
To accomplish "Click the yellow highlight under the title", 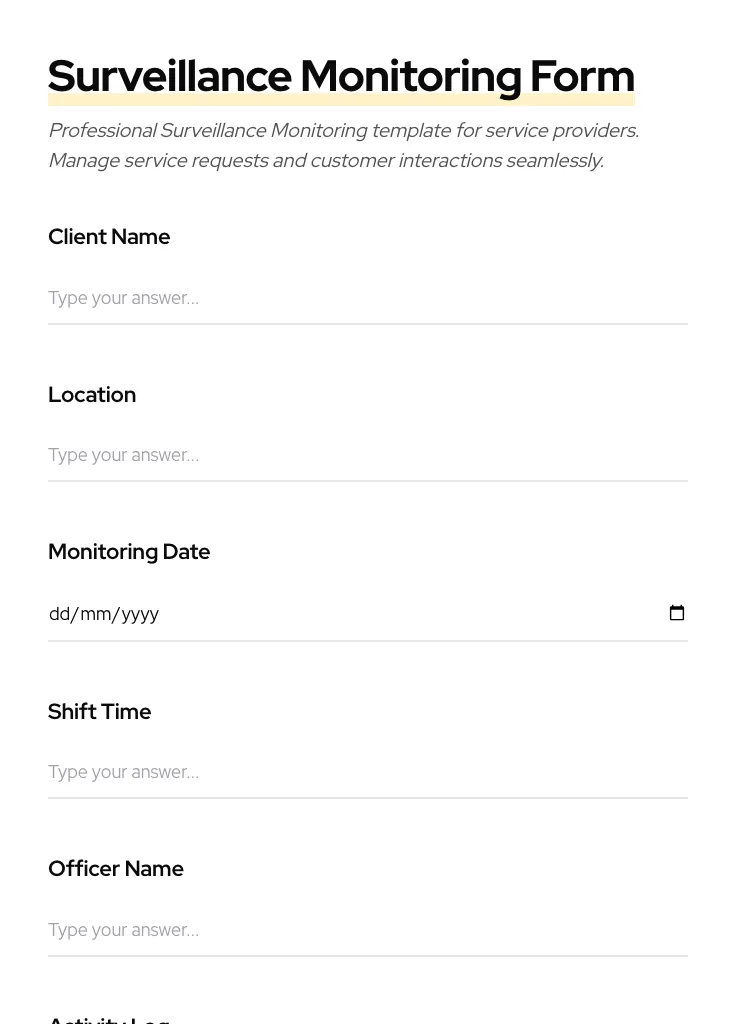I will pos(340,99).
